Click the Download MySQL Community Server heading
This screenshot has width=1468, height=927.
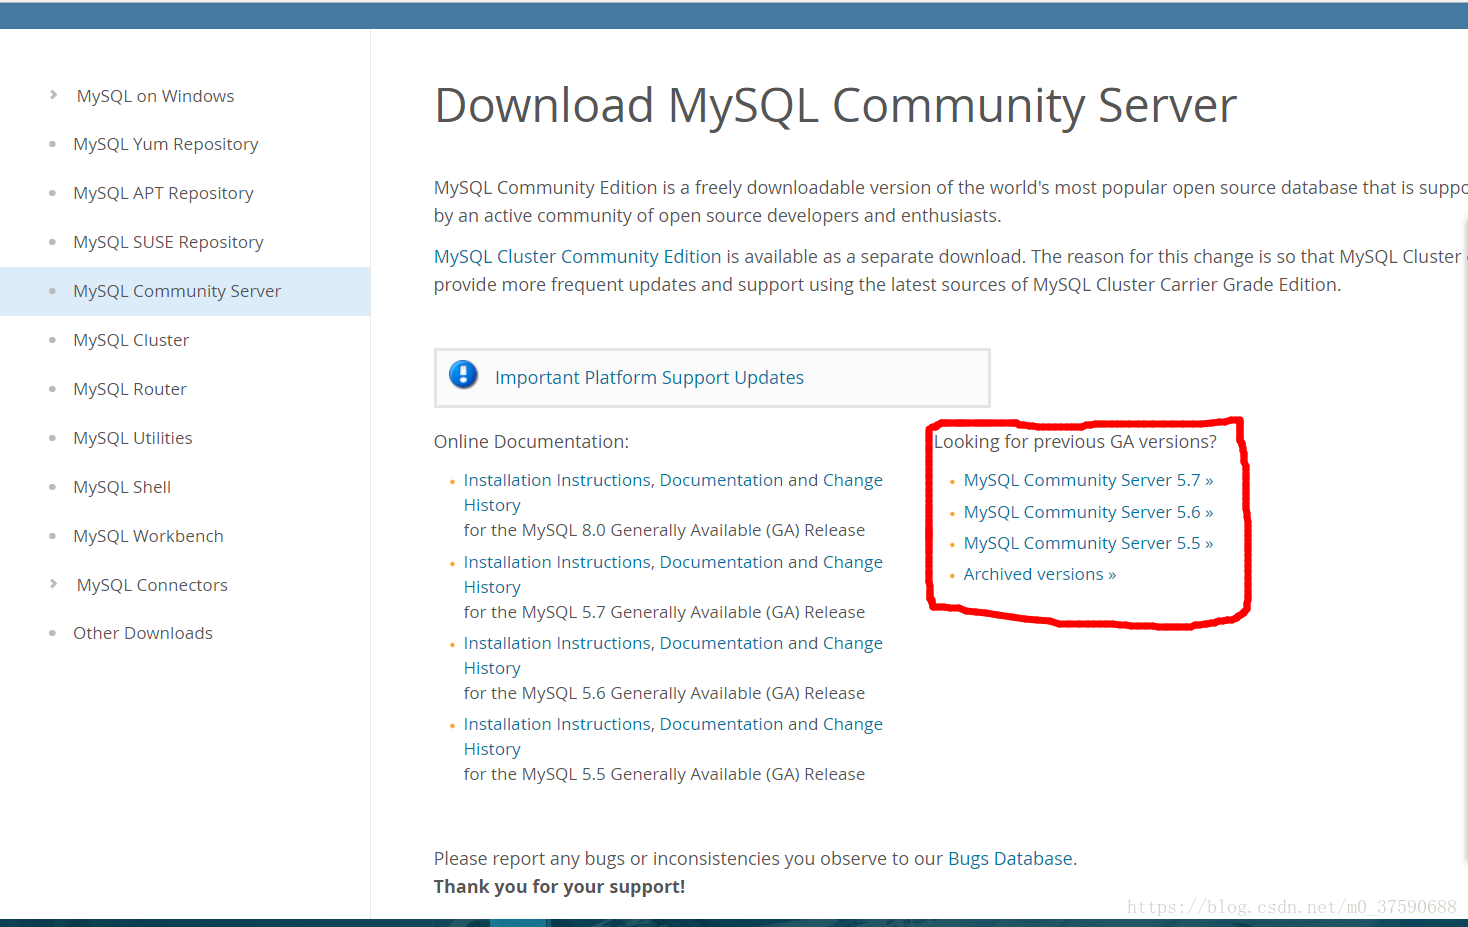[x=835, y=105]
